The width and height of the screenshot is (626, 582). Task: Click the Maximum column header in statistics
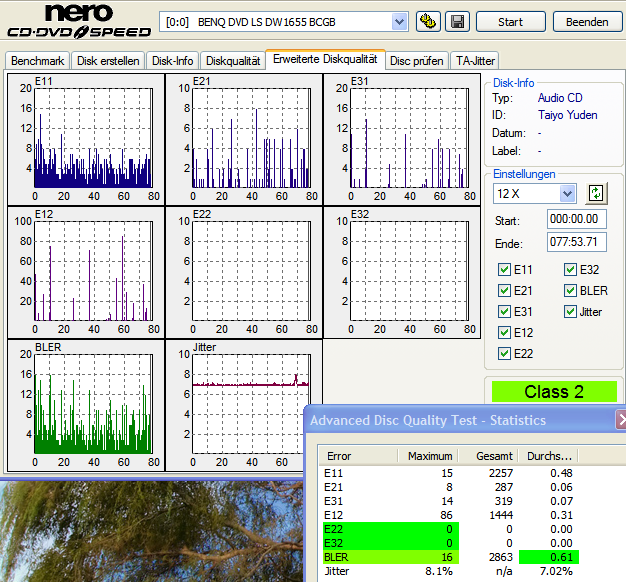pyautogui.click(x=430, y=456)
